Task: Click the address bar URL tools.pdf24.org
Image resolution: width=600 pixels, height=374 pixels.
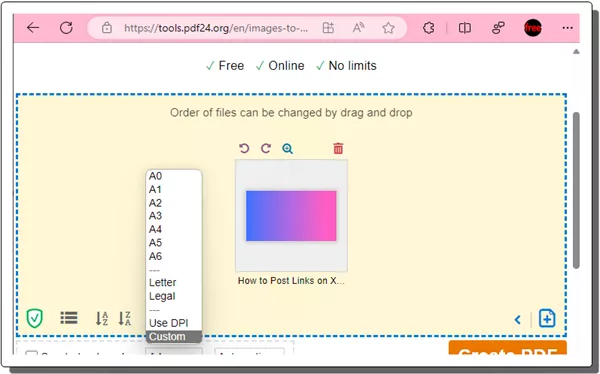Action: pos(216,28)
